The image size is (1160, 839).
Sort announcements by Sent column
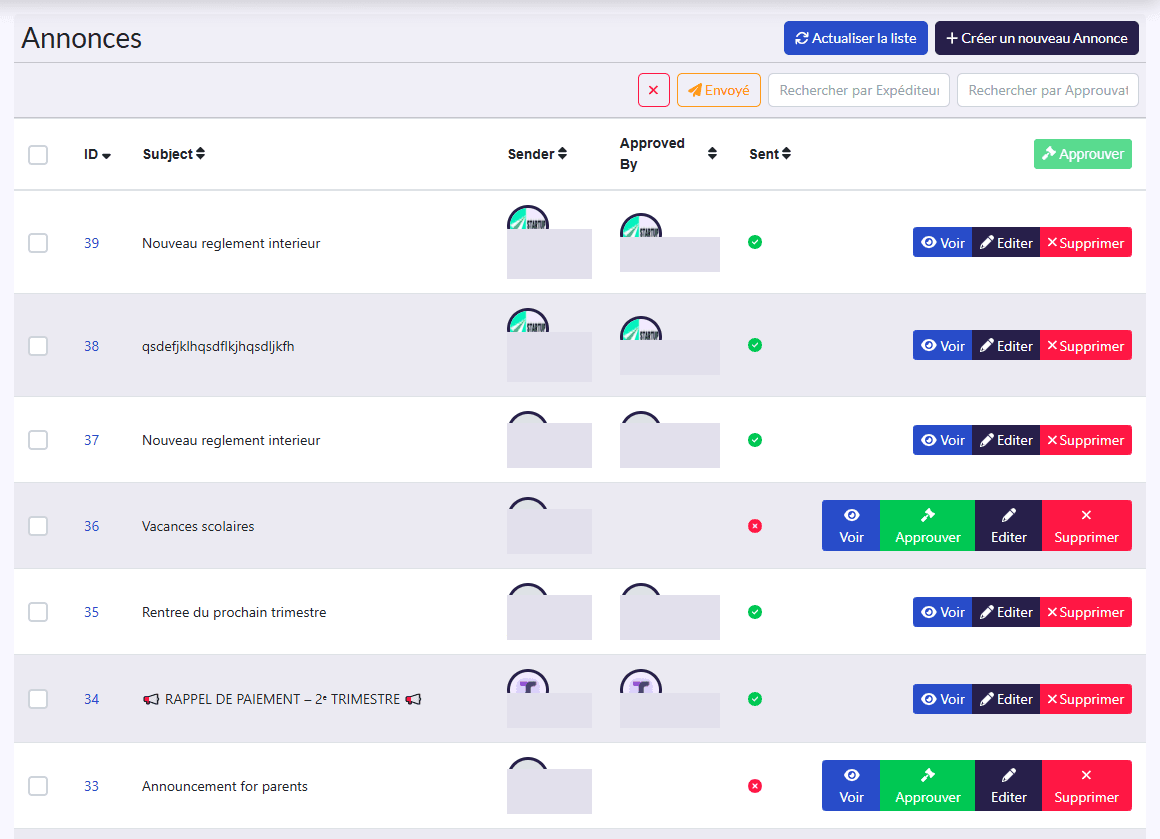(770, 154)
